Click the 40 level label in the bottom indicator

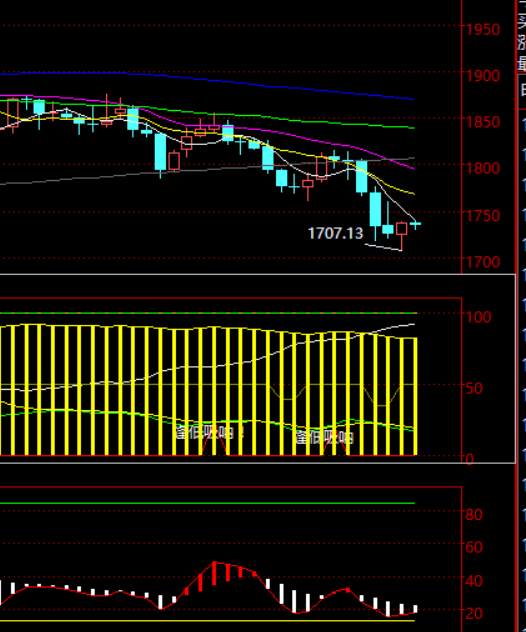click(x=474, y=581)
